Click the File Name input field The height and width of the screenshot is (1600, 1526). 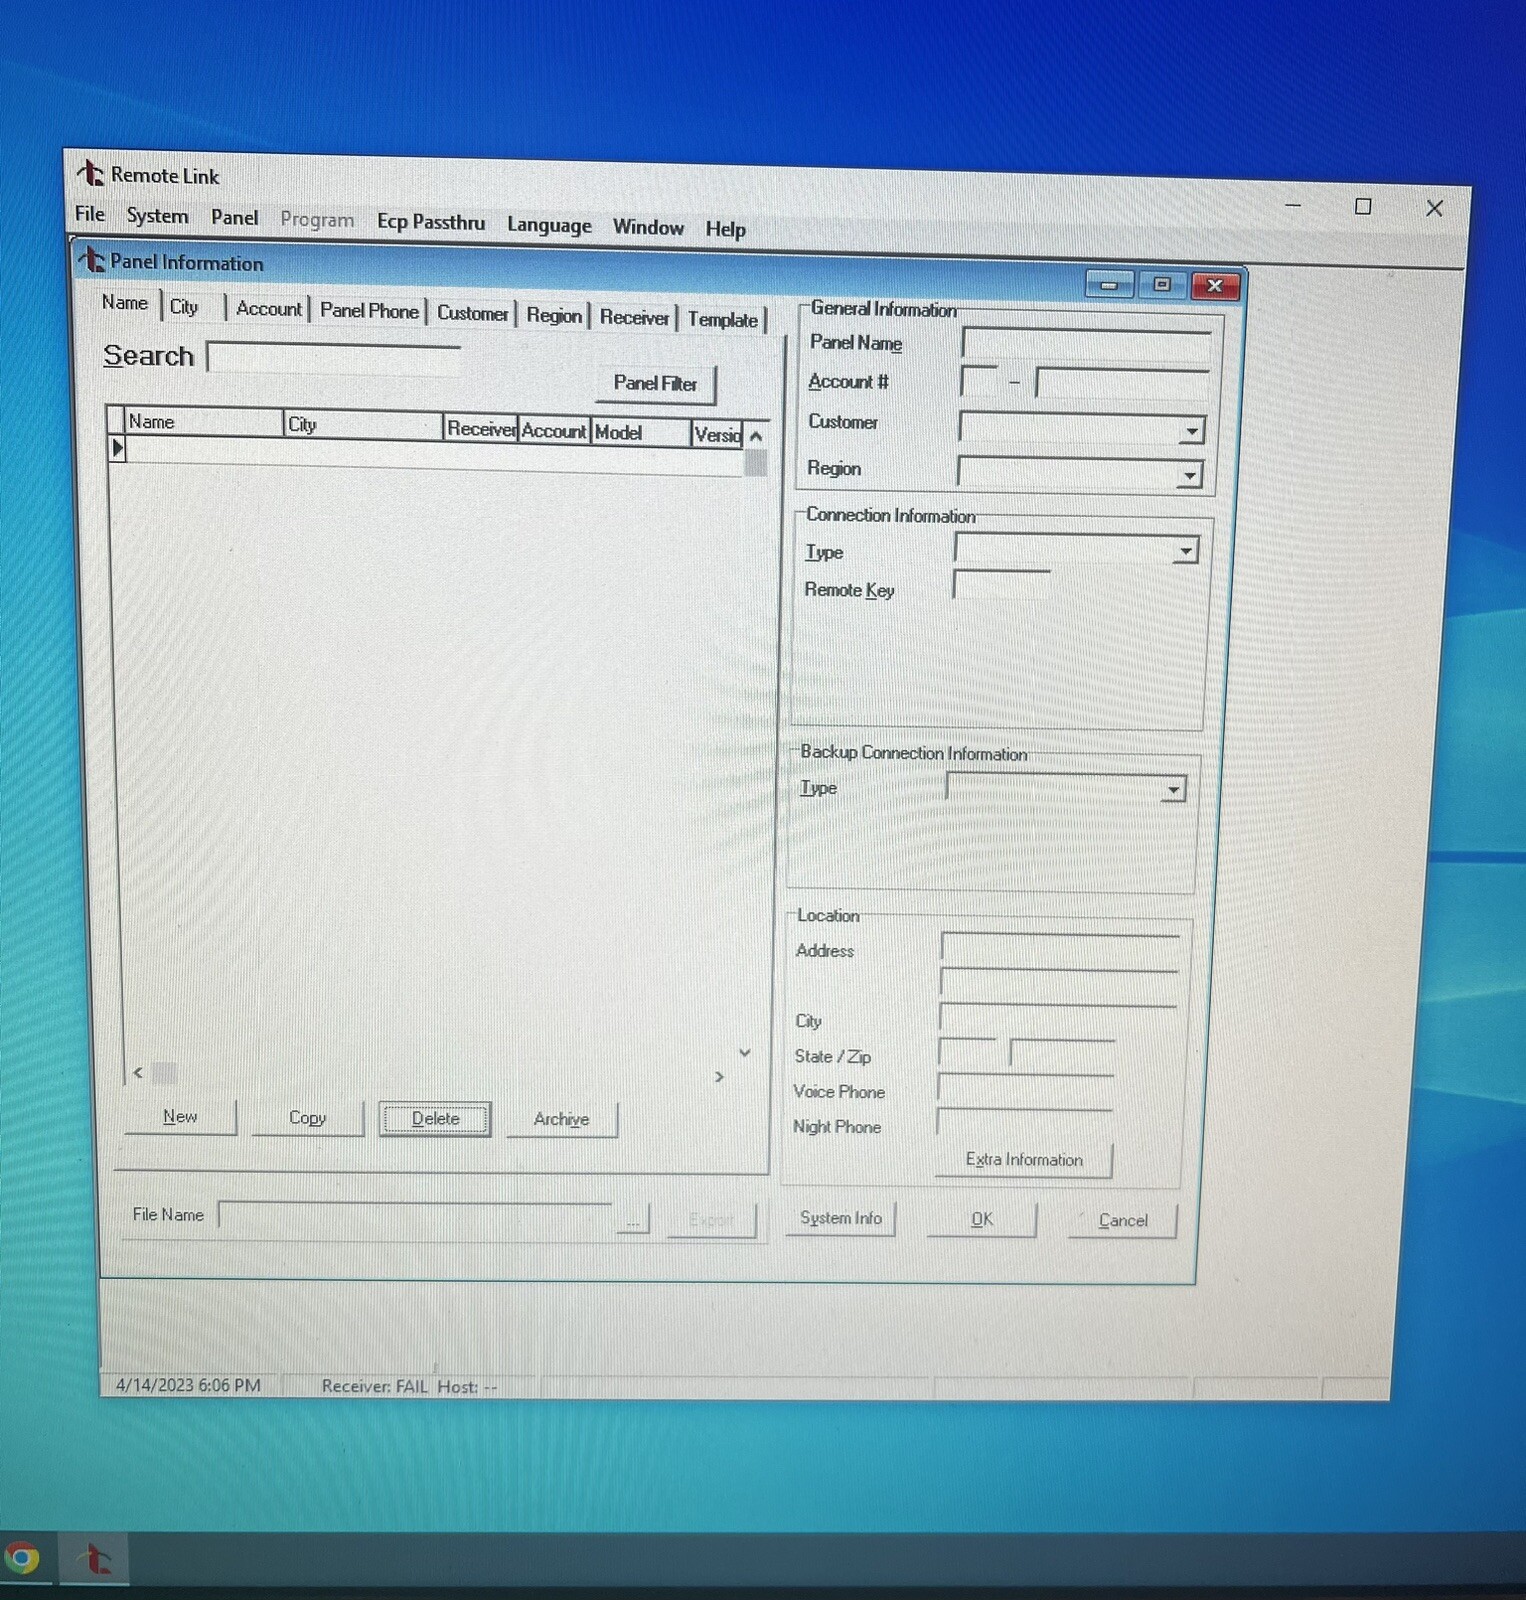[414, 1217]
